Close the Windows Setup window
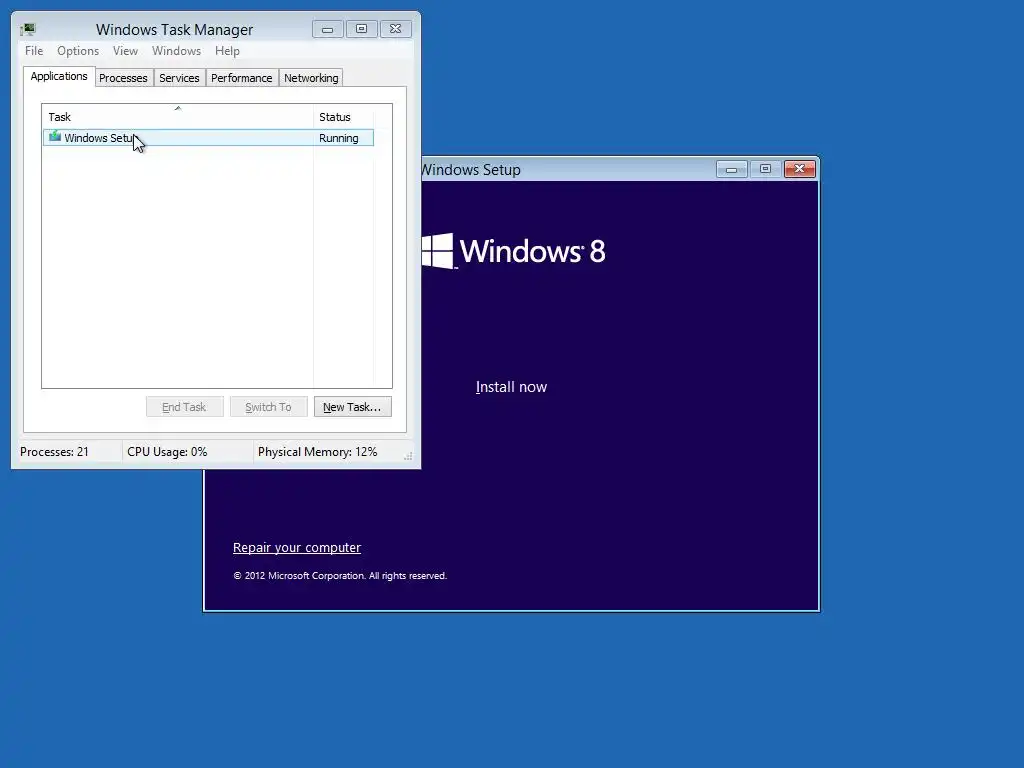This screenshot has width=1024, height=768. point(799,169)
